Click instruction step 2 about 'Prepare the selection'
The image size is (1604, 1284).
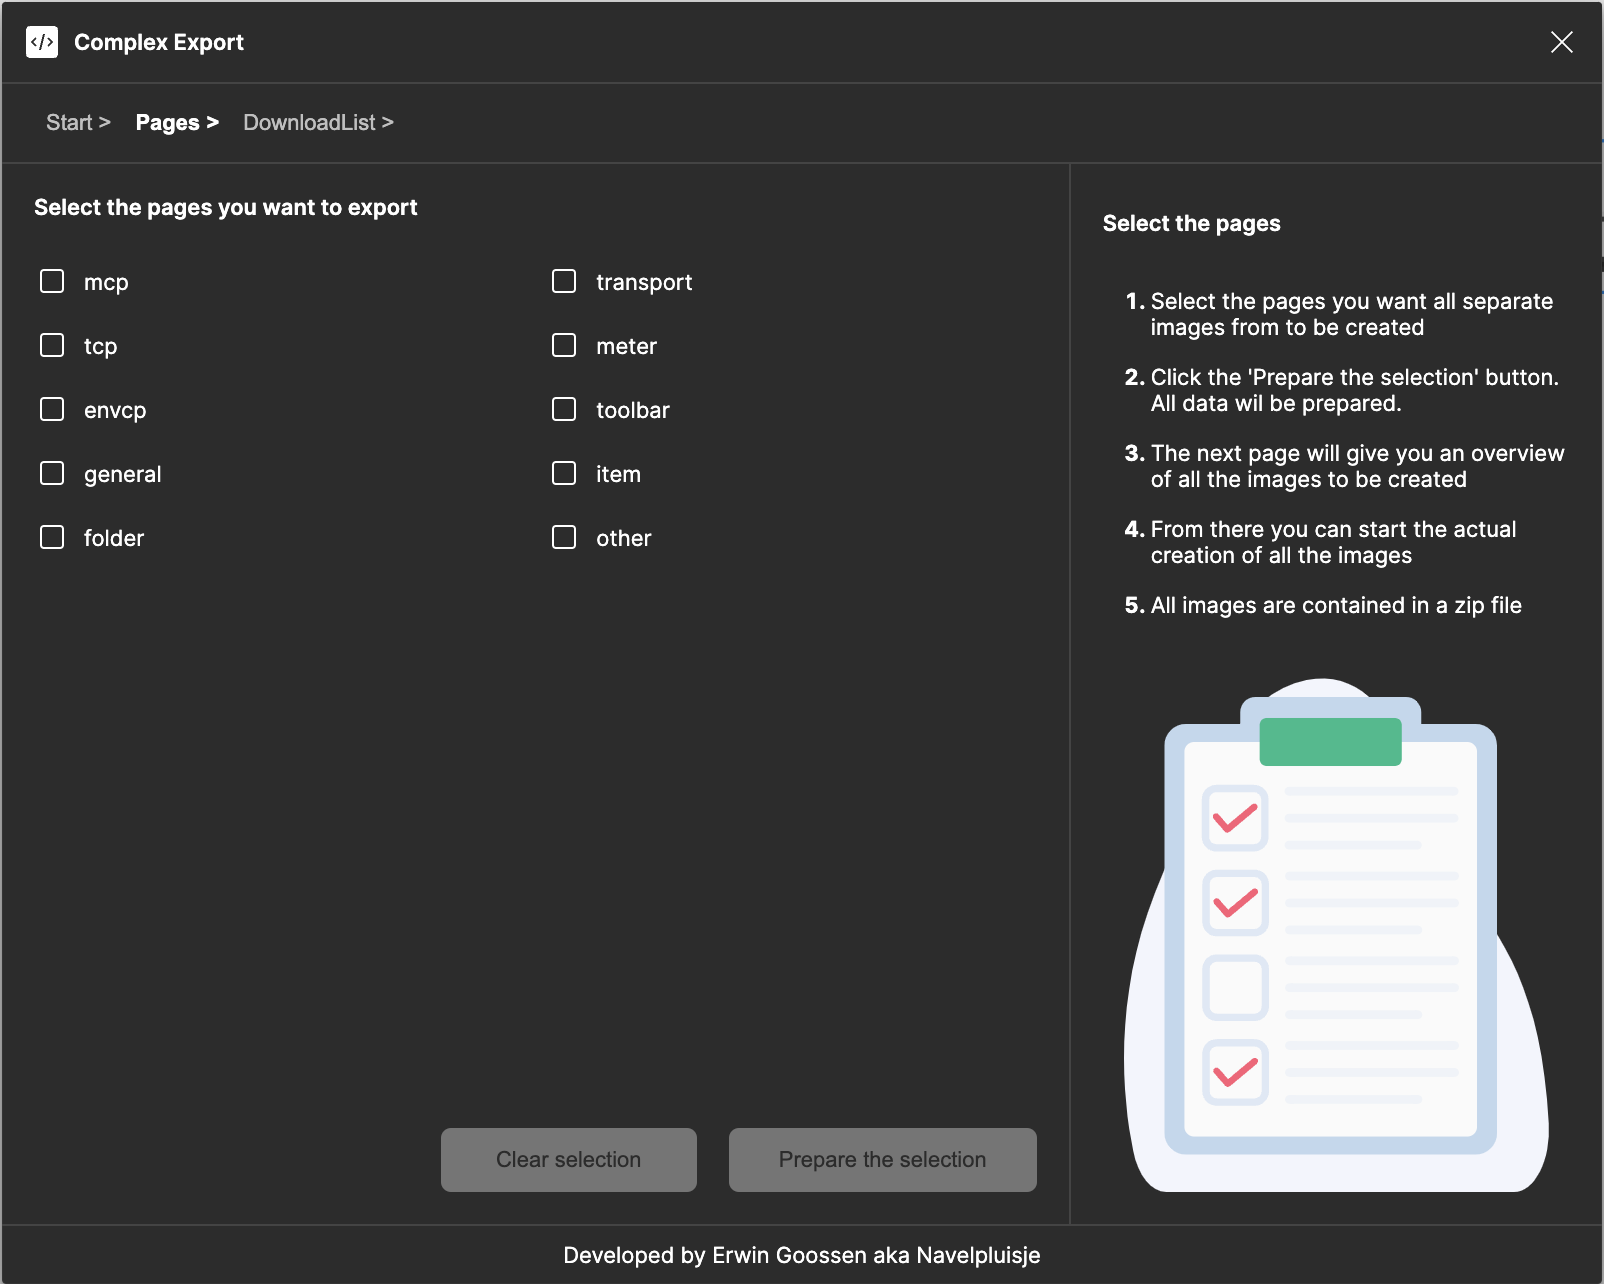1342,390
